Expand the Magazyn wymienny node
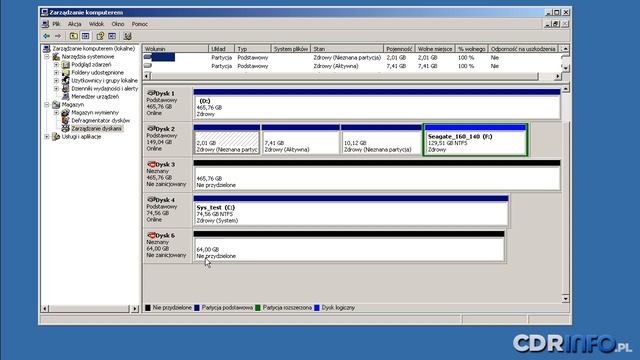This screenshot has height=360, width=640. point(56,113)
